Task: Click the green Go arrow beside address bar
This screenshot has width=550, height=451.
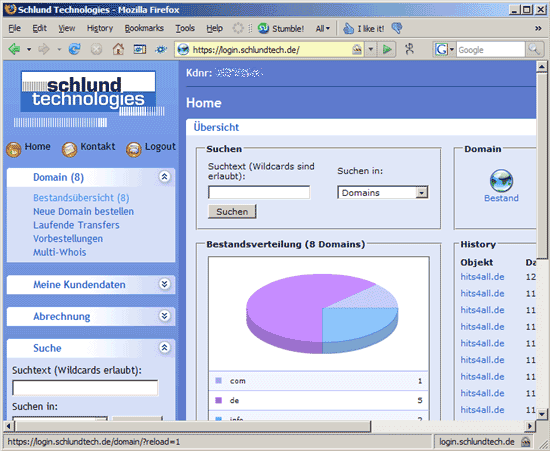Action: pyautogui.click(x=387, y=49)
